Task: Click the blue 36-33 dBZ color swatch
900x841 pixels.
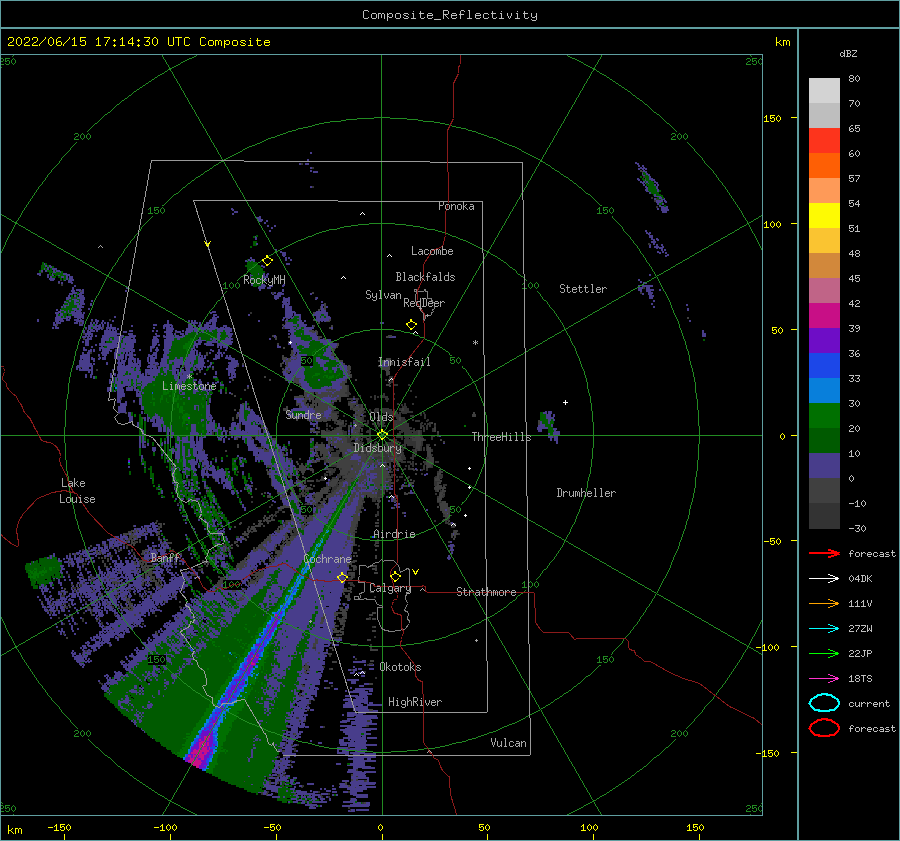Action: coord(824,366)
